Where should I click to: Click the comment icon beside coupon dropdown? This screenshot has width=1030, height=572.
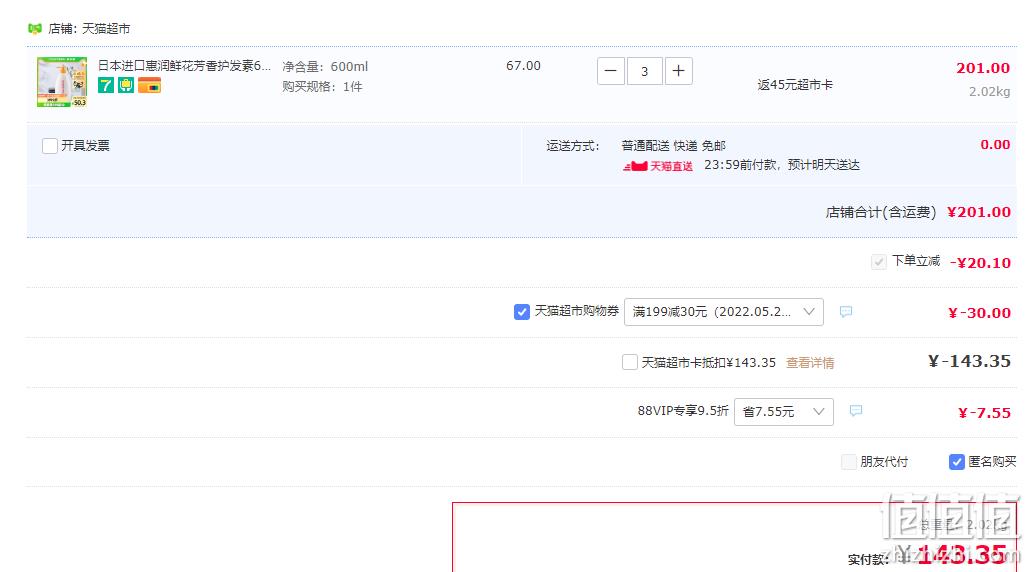846,311
